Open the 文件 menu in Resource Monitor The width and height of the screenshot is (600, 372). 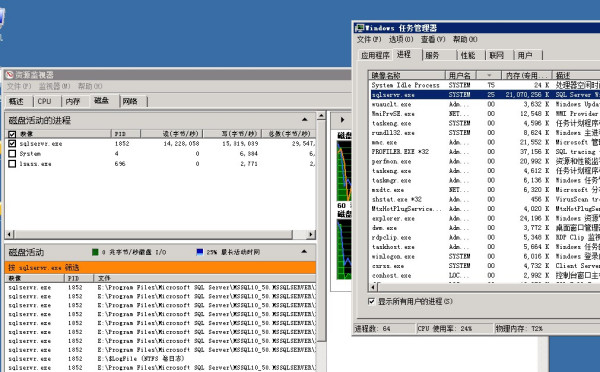pos(19,86)
